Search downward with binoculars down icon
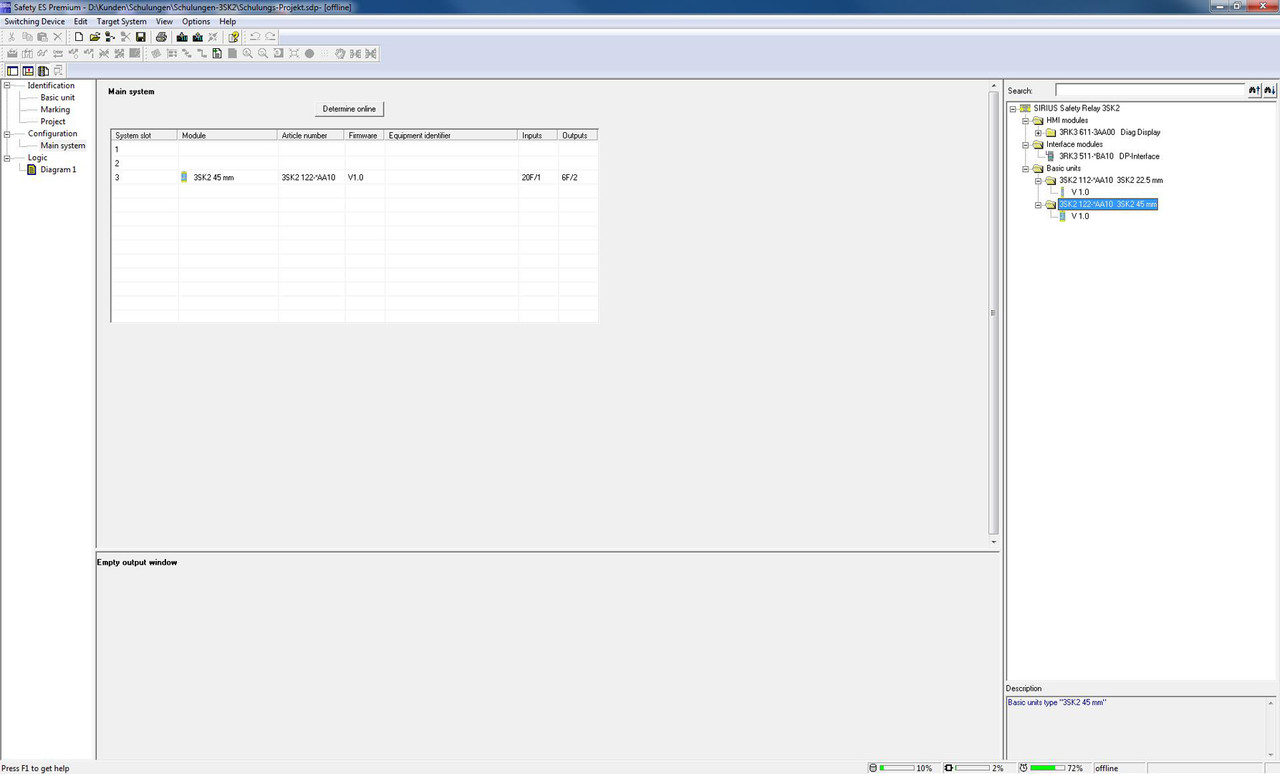The image size is (1280, 774). pos(1269,90)
